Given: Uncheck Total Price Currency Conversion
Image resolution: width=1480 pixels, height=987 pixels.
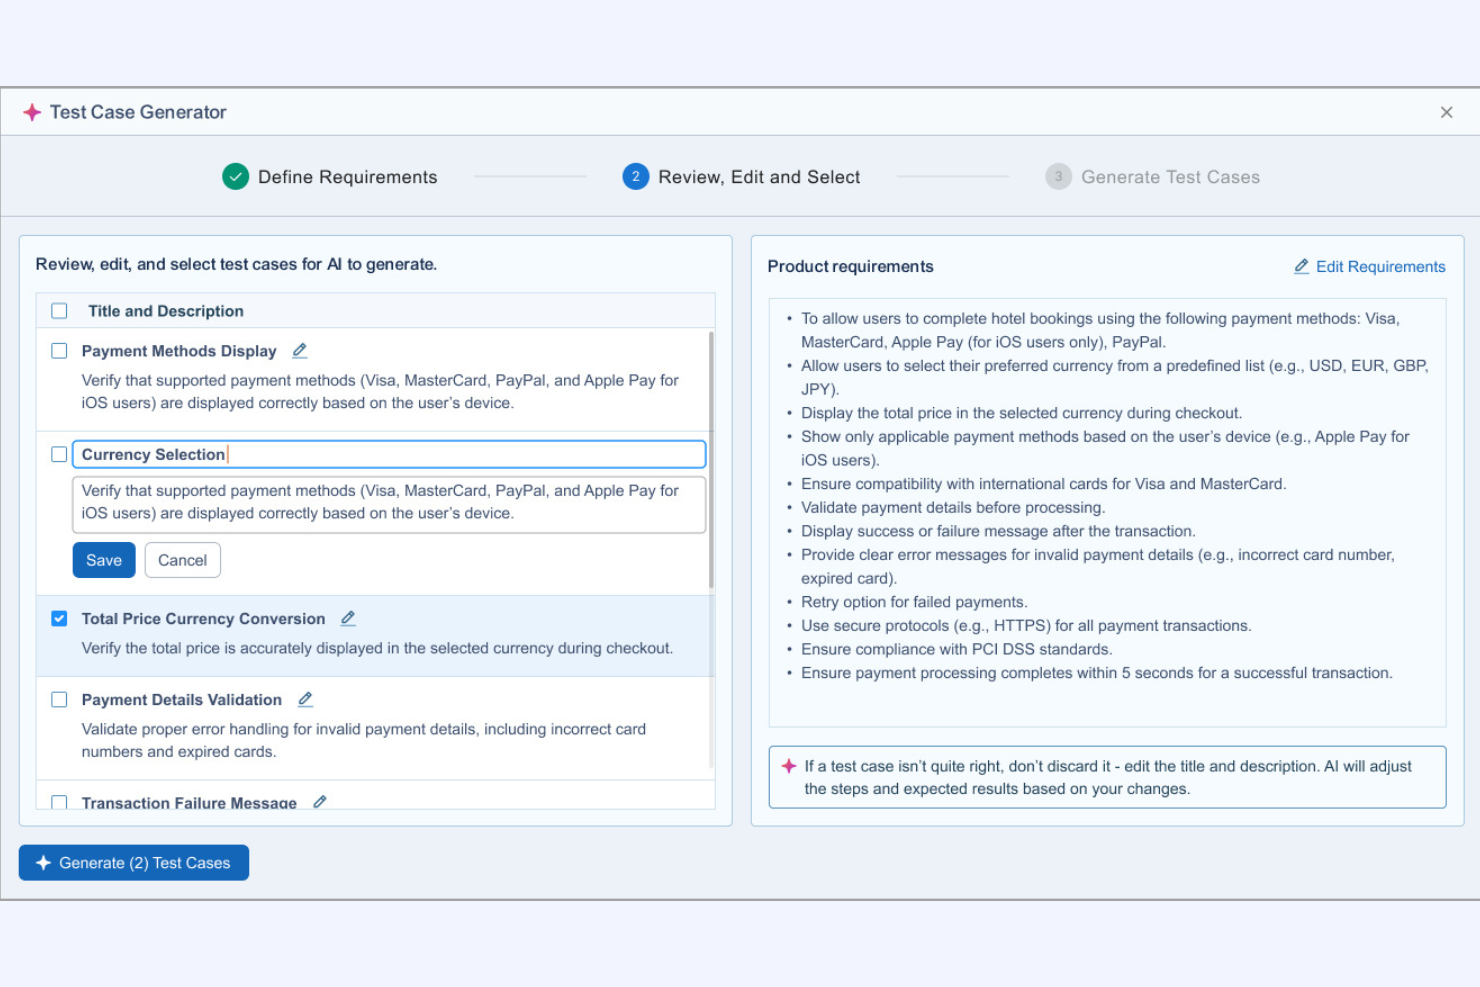Looking at the screenshot, I should [x=59, y=618].
